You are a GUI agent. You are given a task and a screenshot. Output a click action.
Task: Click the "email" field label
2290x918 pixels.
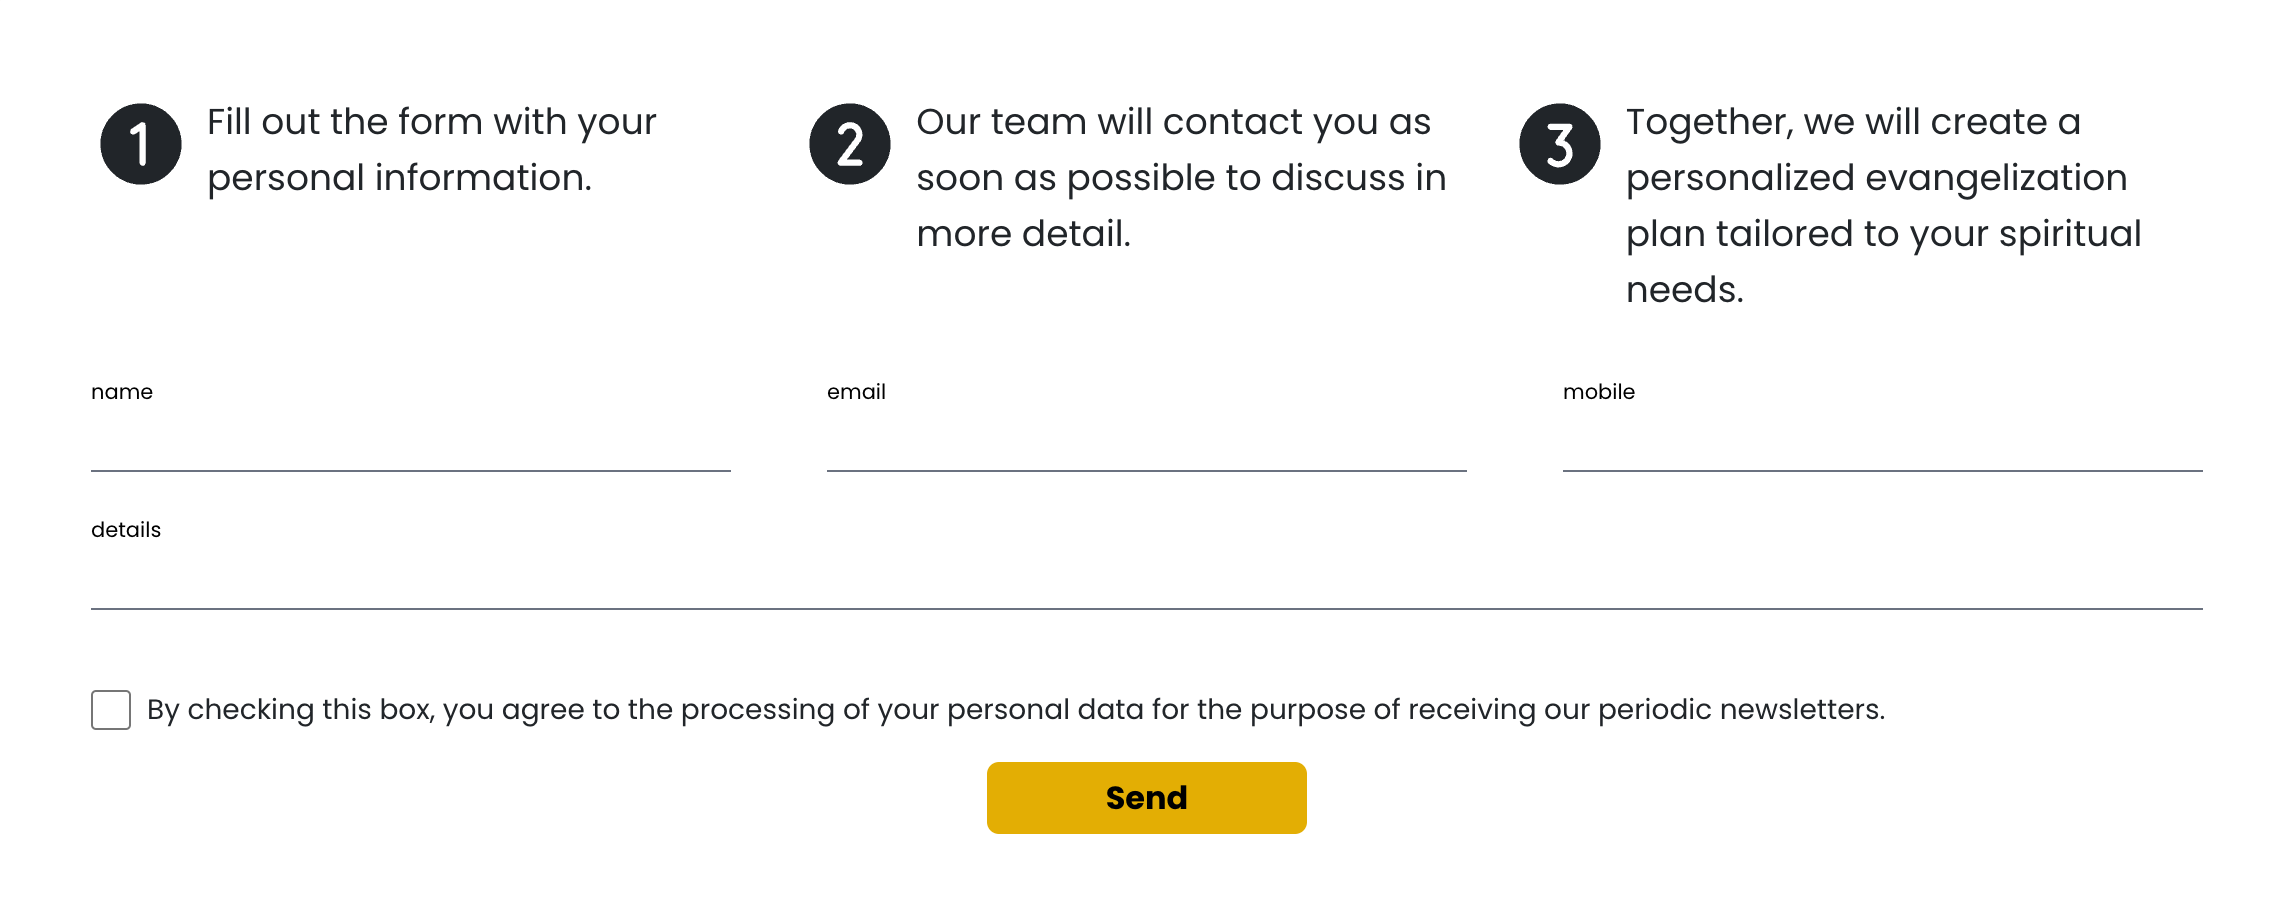pyautogui.click(x=856, y=392)
